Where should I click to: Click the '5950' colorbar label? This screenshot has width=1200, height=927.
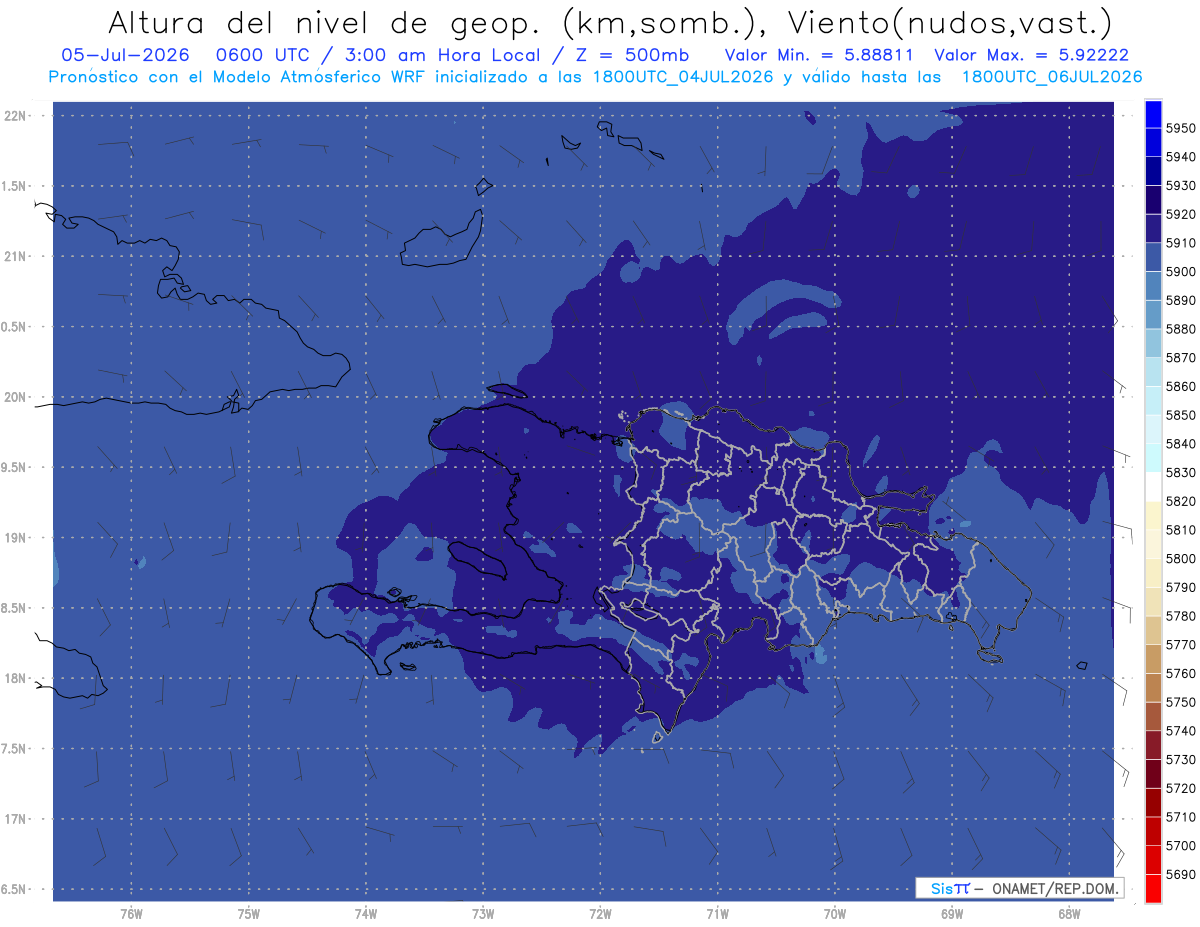click(x=1180, y=128)
